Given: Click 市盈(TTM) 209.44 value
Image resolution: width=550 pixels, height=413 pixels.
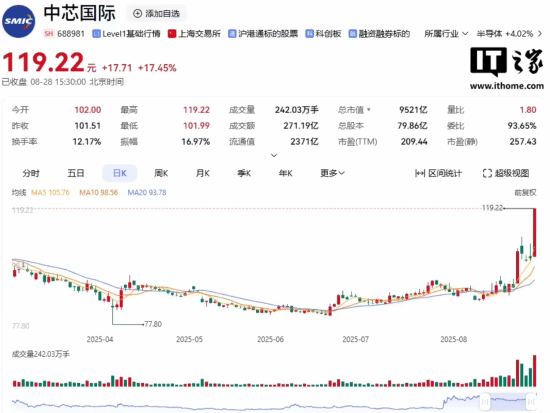Looking at the screenshot, I should point(414,142).
